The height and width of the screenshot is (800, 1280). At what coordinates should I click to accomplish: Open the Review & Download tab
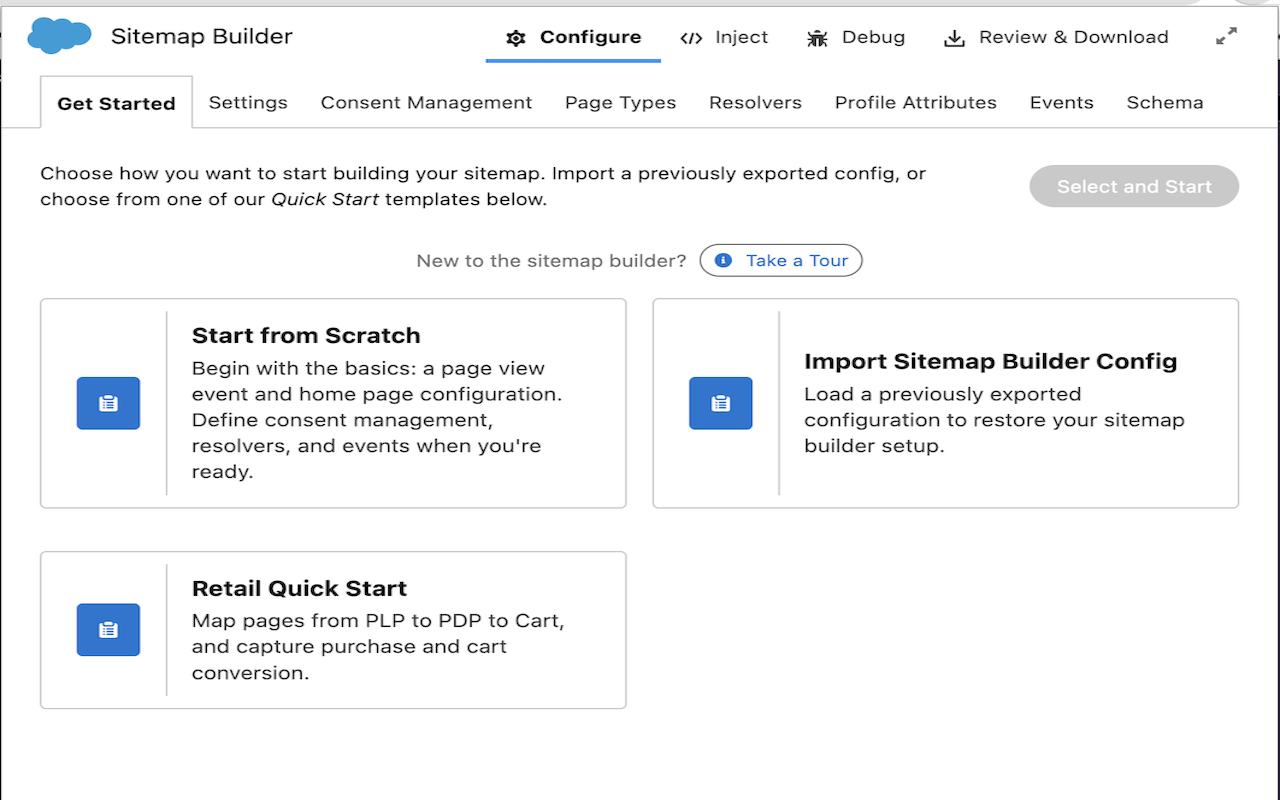coord(1057,37)
